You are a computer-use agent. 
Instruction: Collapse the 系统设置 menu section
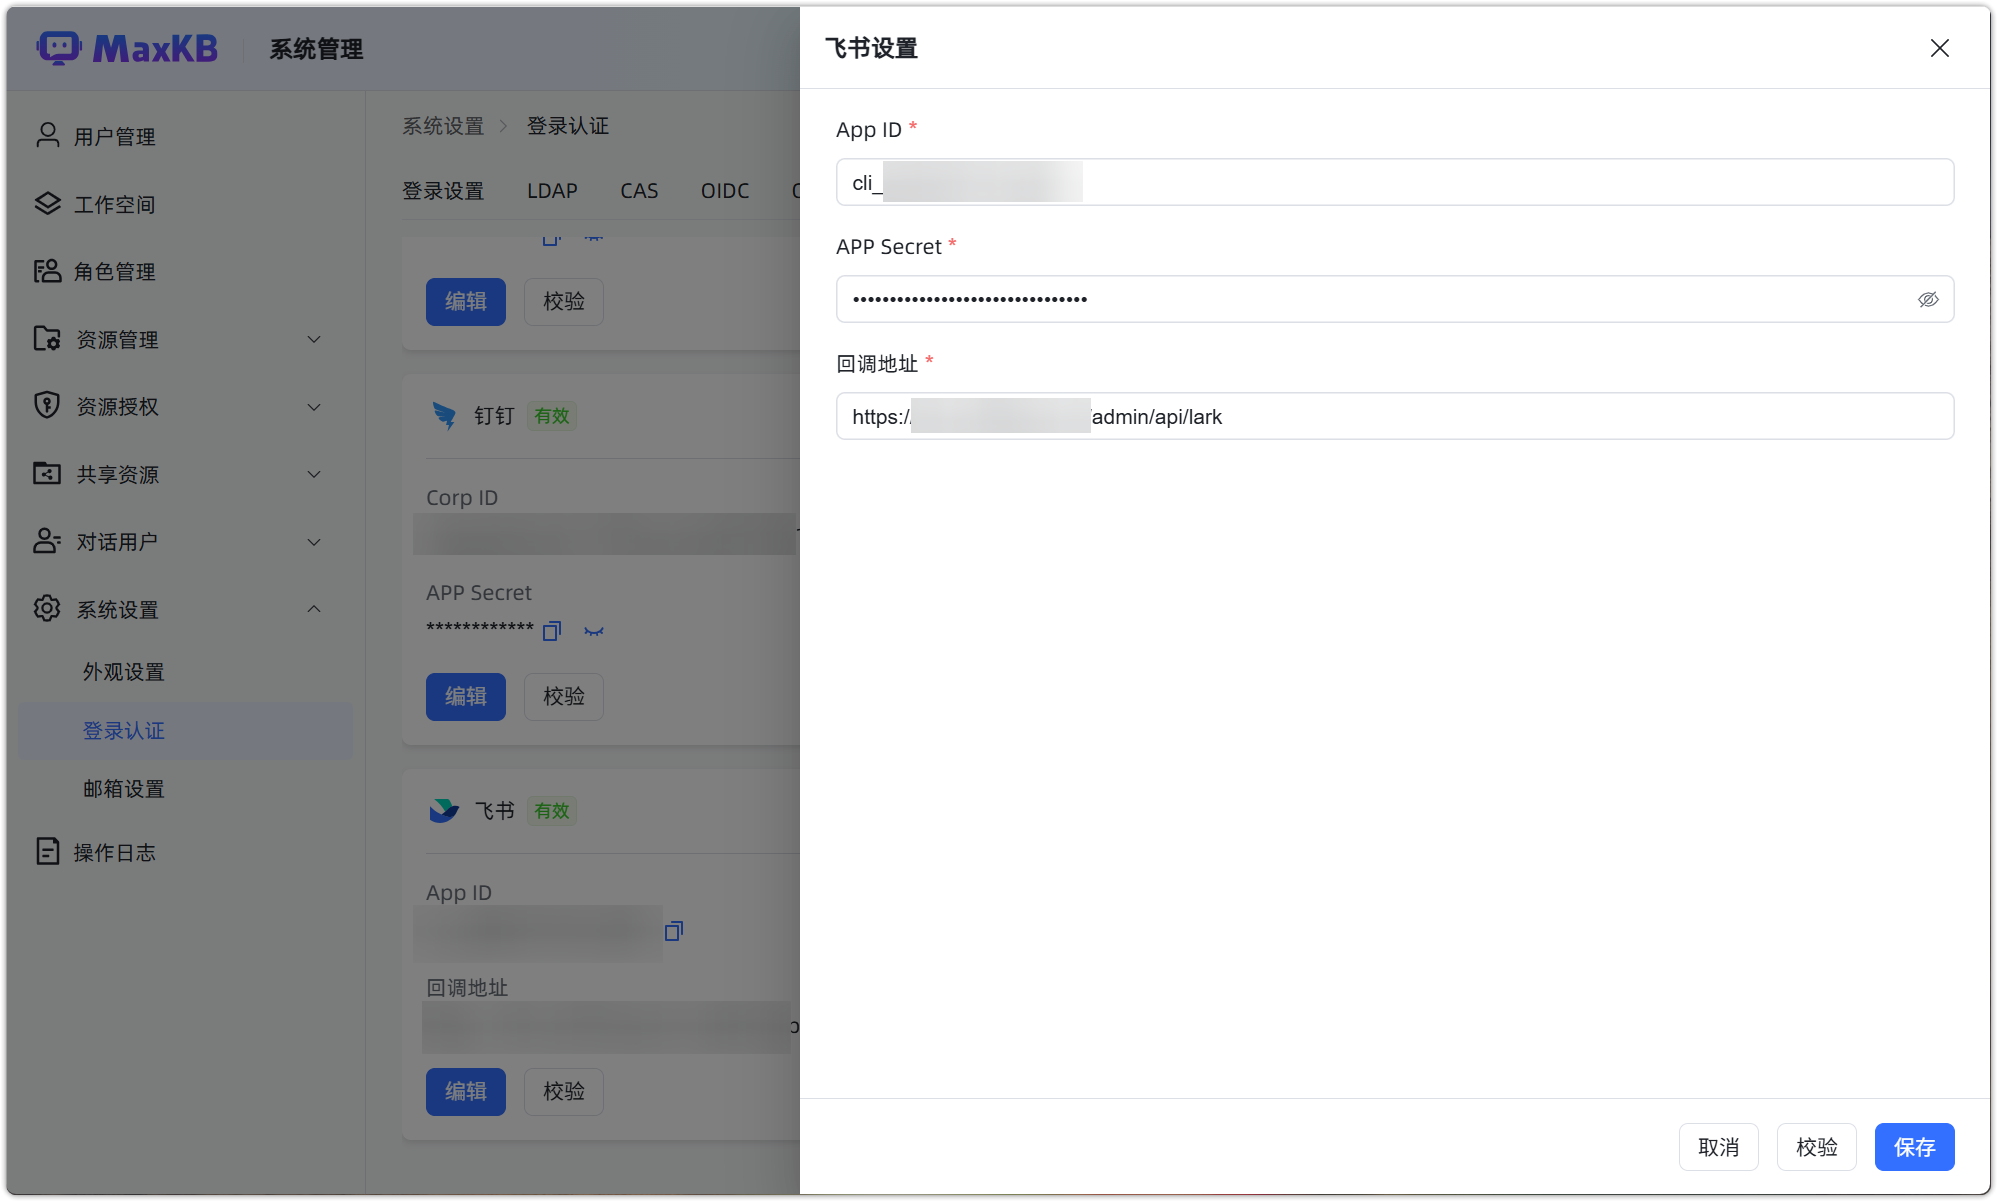point(314,609)
